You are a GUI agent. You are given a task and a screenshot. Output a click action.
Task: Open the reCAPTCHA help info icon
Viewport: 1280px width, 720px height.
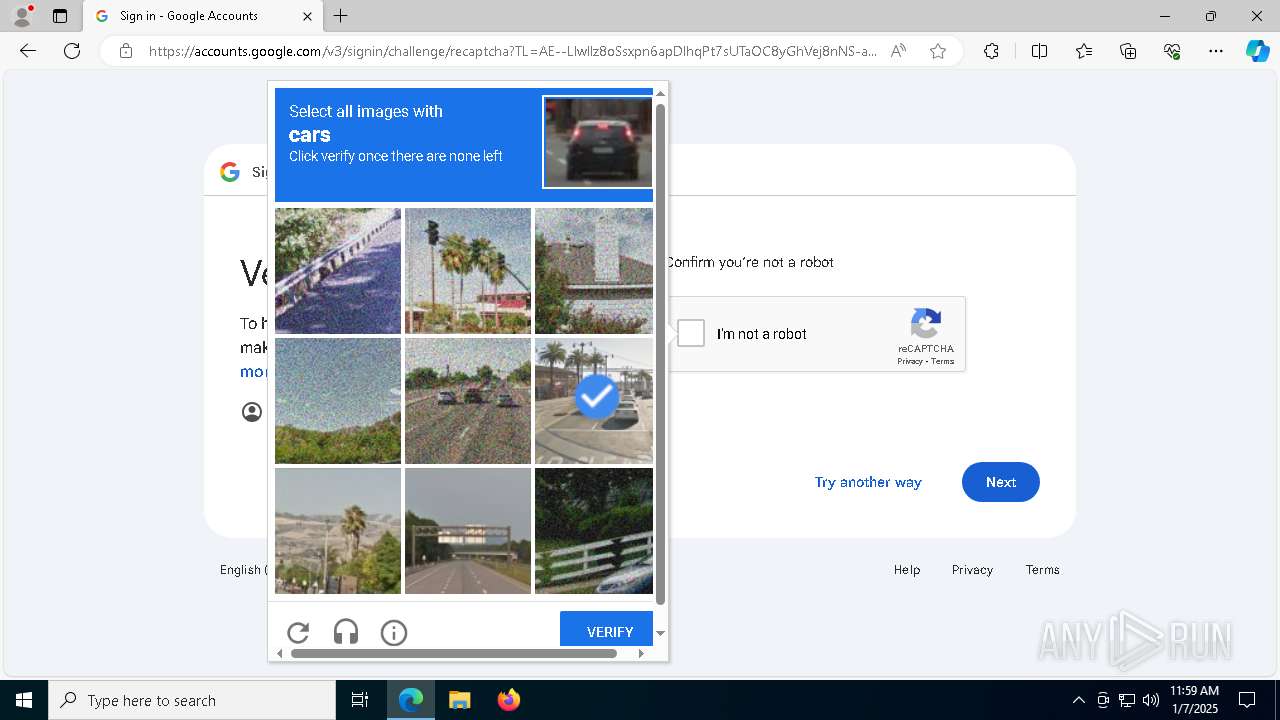pyautogui.click(x=394, y=632)
